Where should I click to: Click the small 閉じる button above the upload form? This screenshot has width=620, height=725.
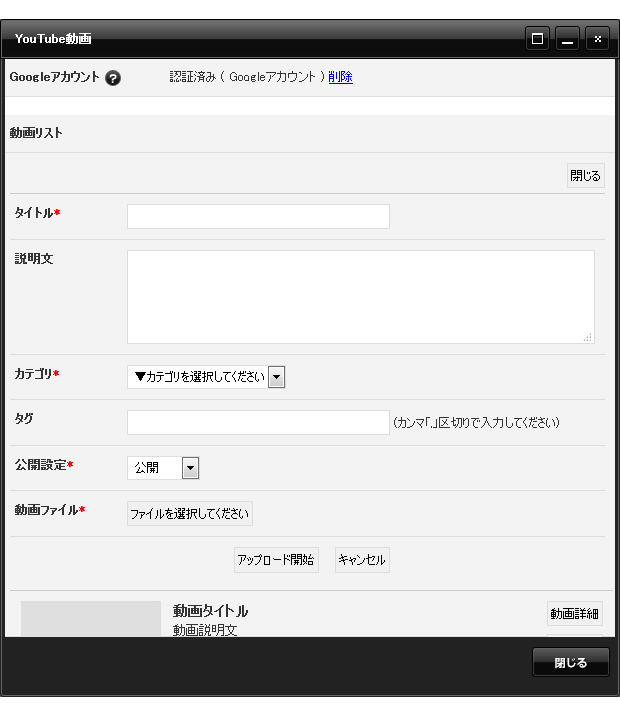586,176
